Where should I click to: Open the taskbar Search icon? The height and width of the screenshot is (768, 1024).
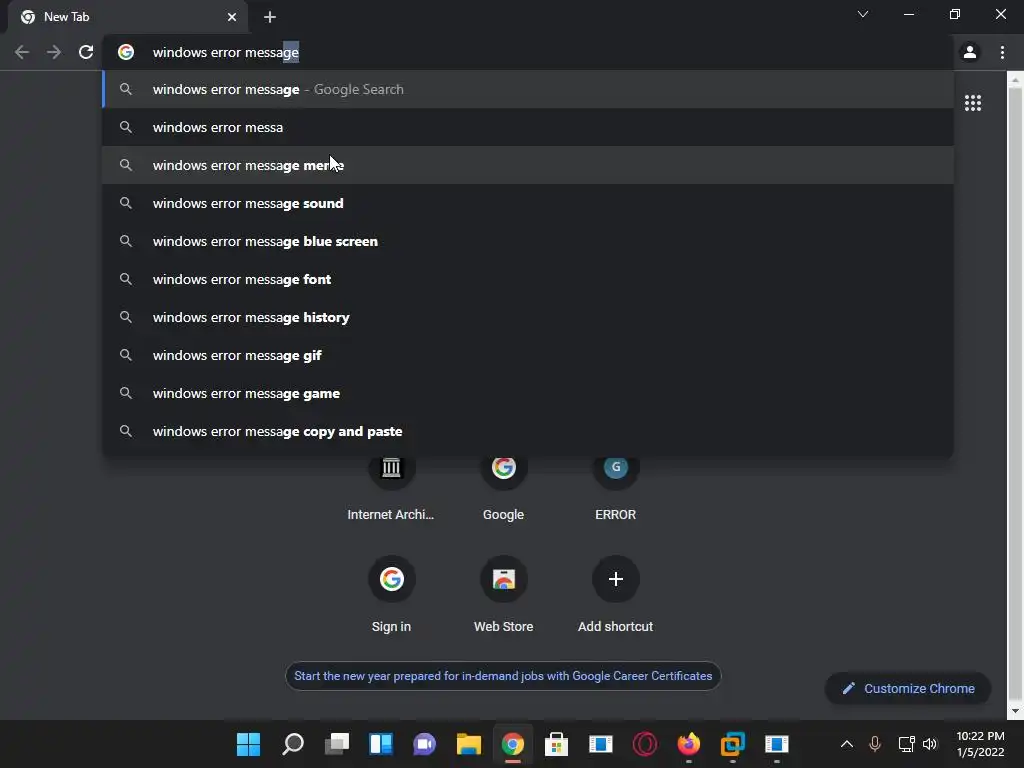point(293,744)
